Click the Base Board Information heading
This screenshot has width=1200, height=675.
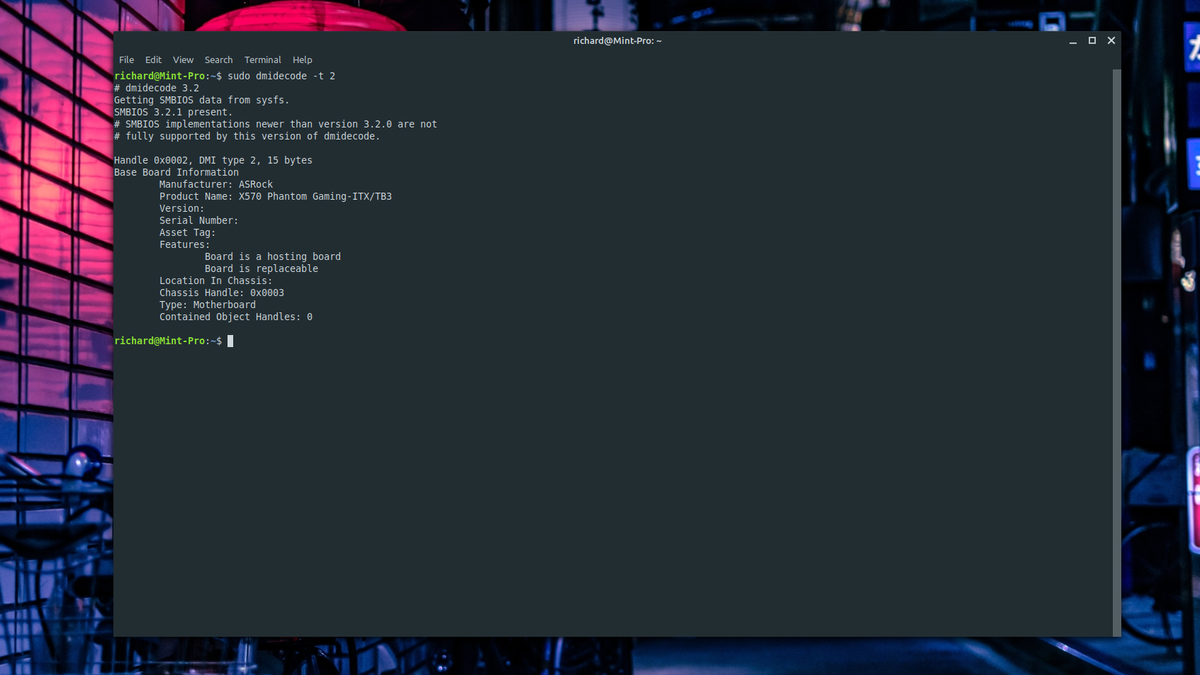click(176, 172)
